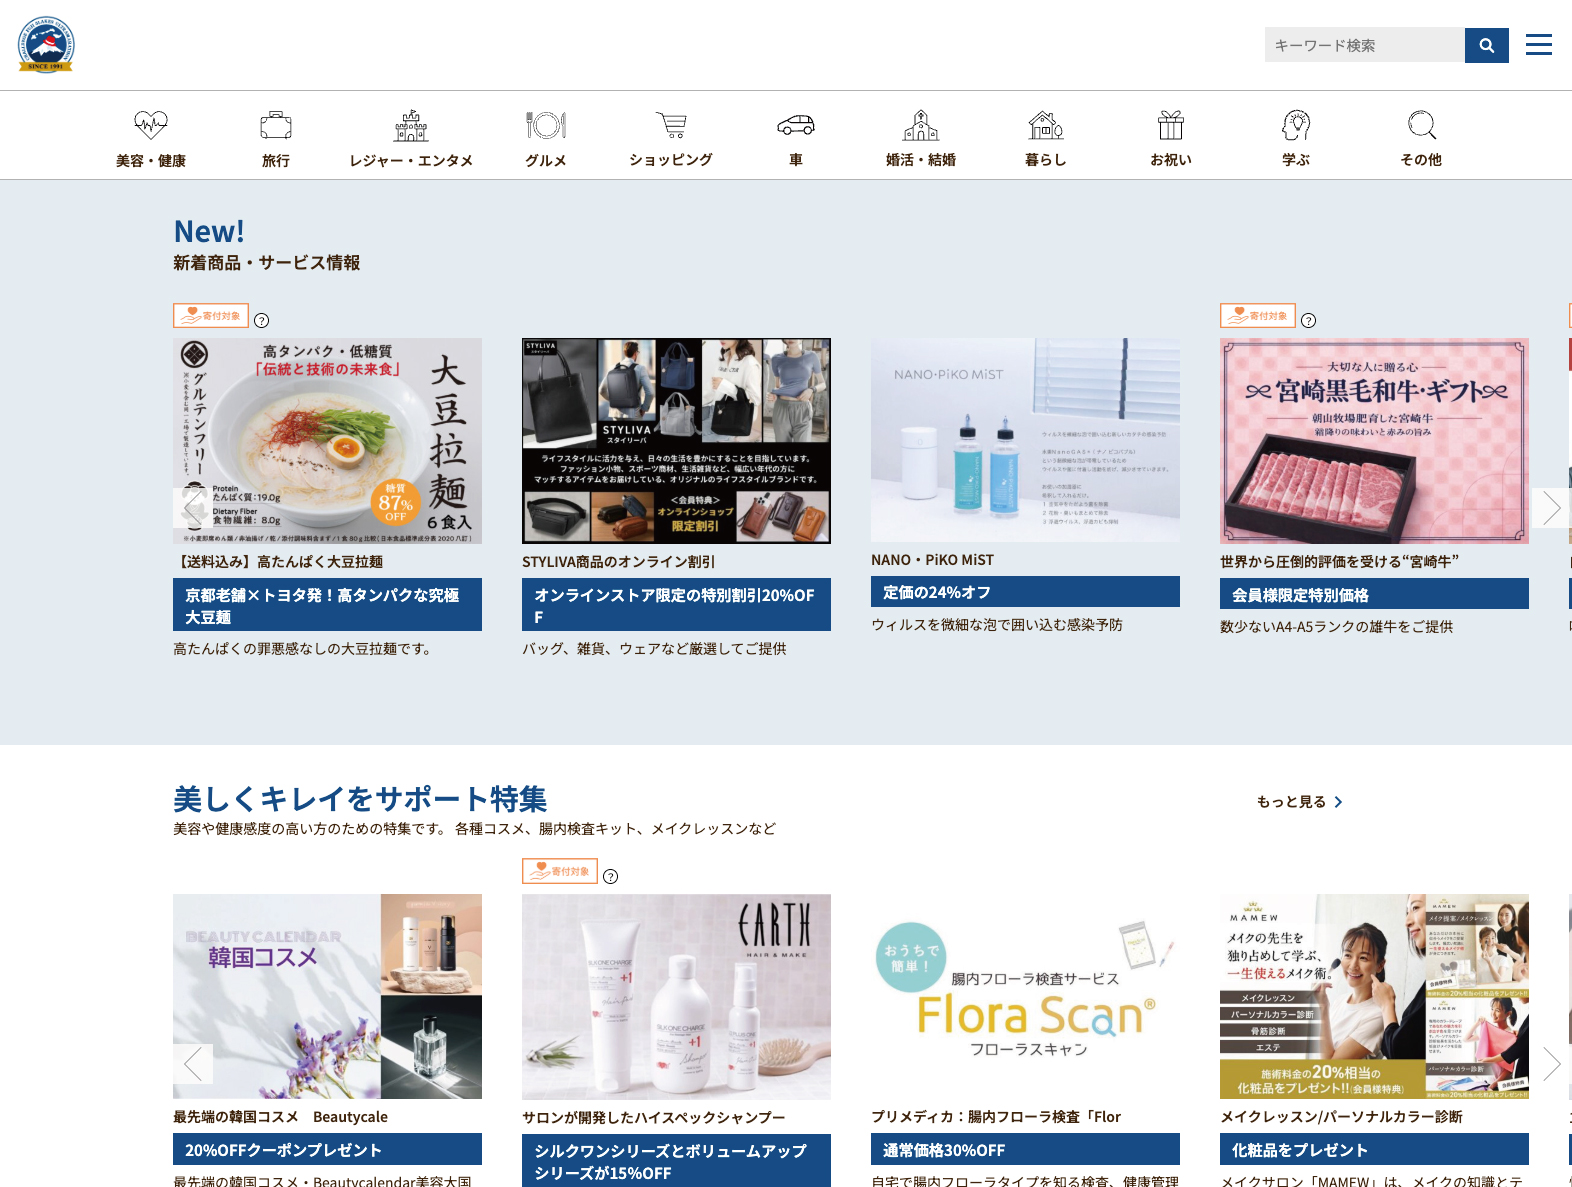Open the MAMEW makeup lesson image
Image resolution: width=1572 pixels, height=1187 pixels.
click(x=1374, y=997)
